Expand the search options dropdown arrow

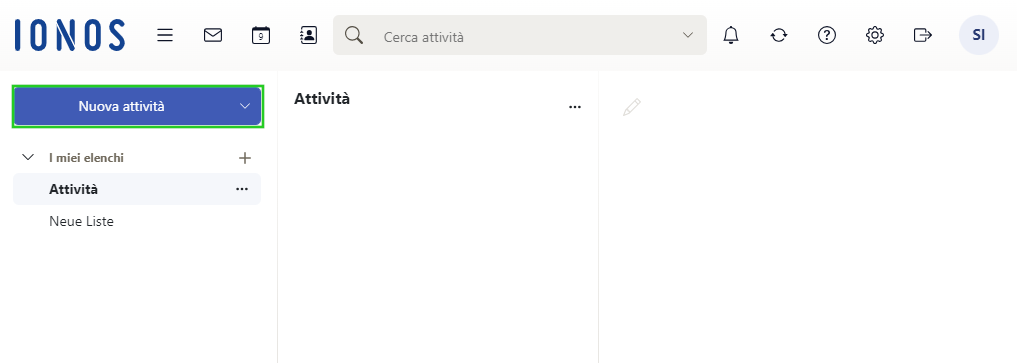click(688, 35)
